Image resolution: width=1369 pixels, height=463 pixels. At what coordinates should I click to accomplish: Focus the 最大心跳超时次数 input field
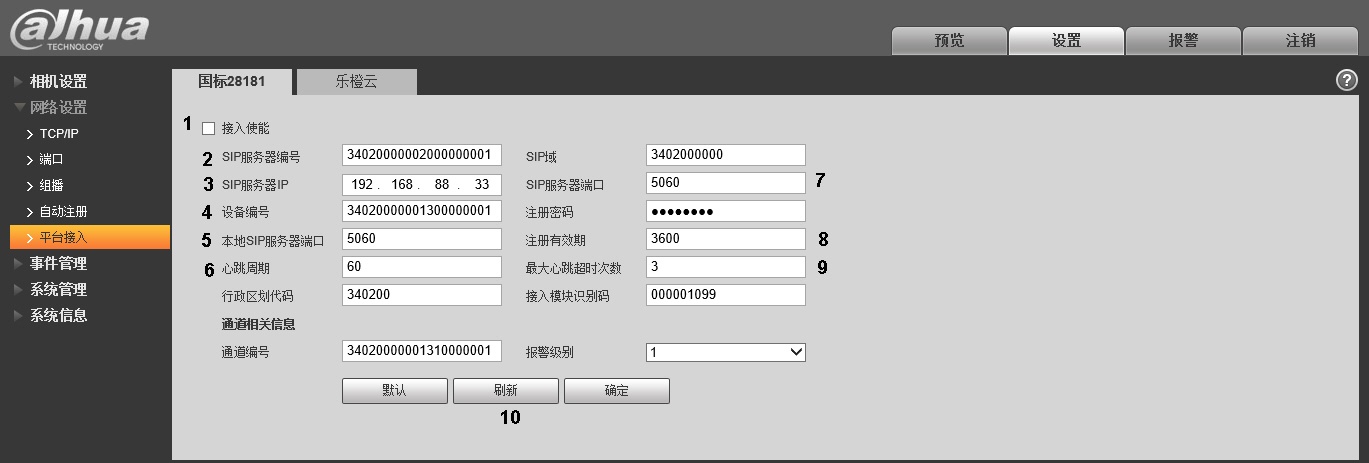pos(726,267)
